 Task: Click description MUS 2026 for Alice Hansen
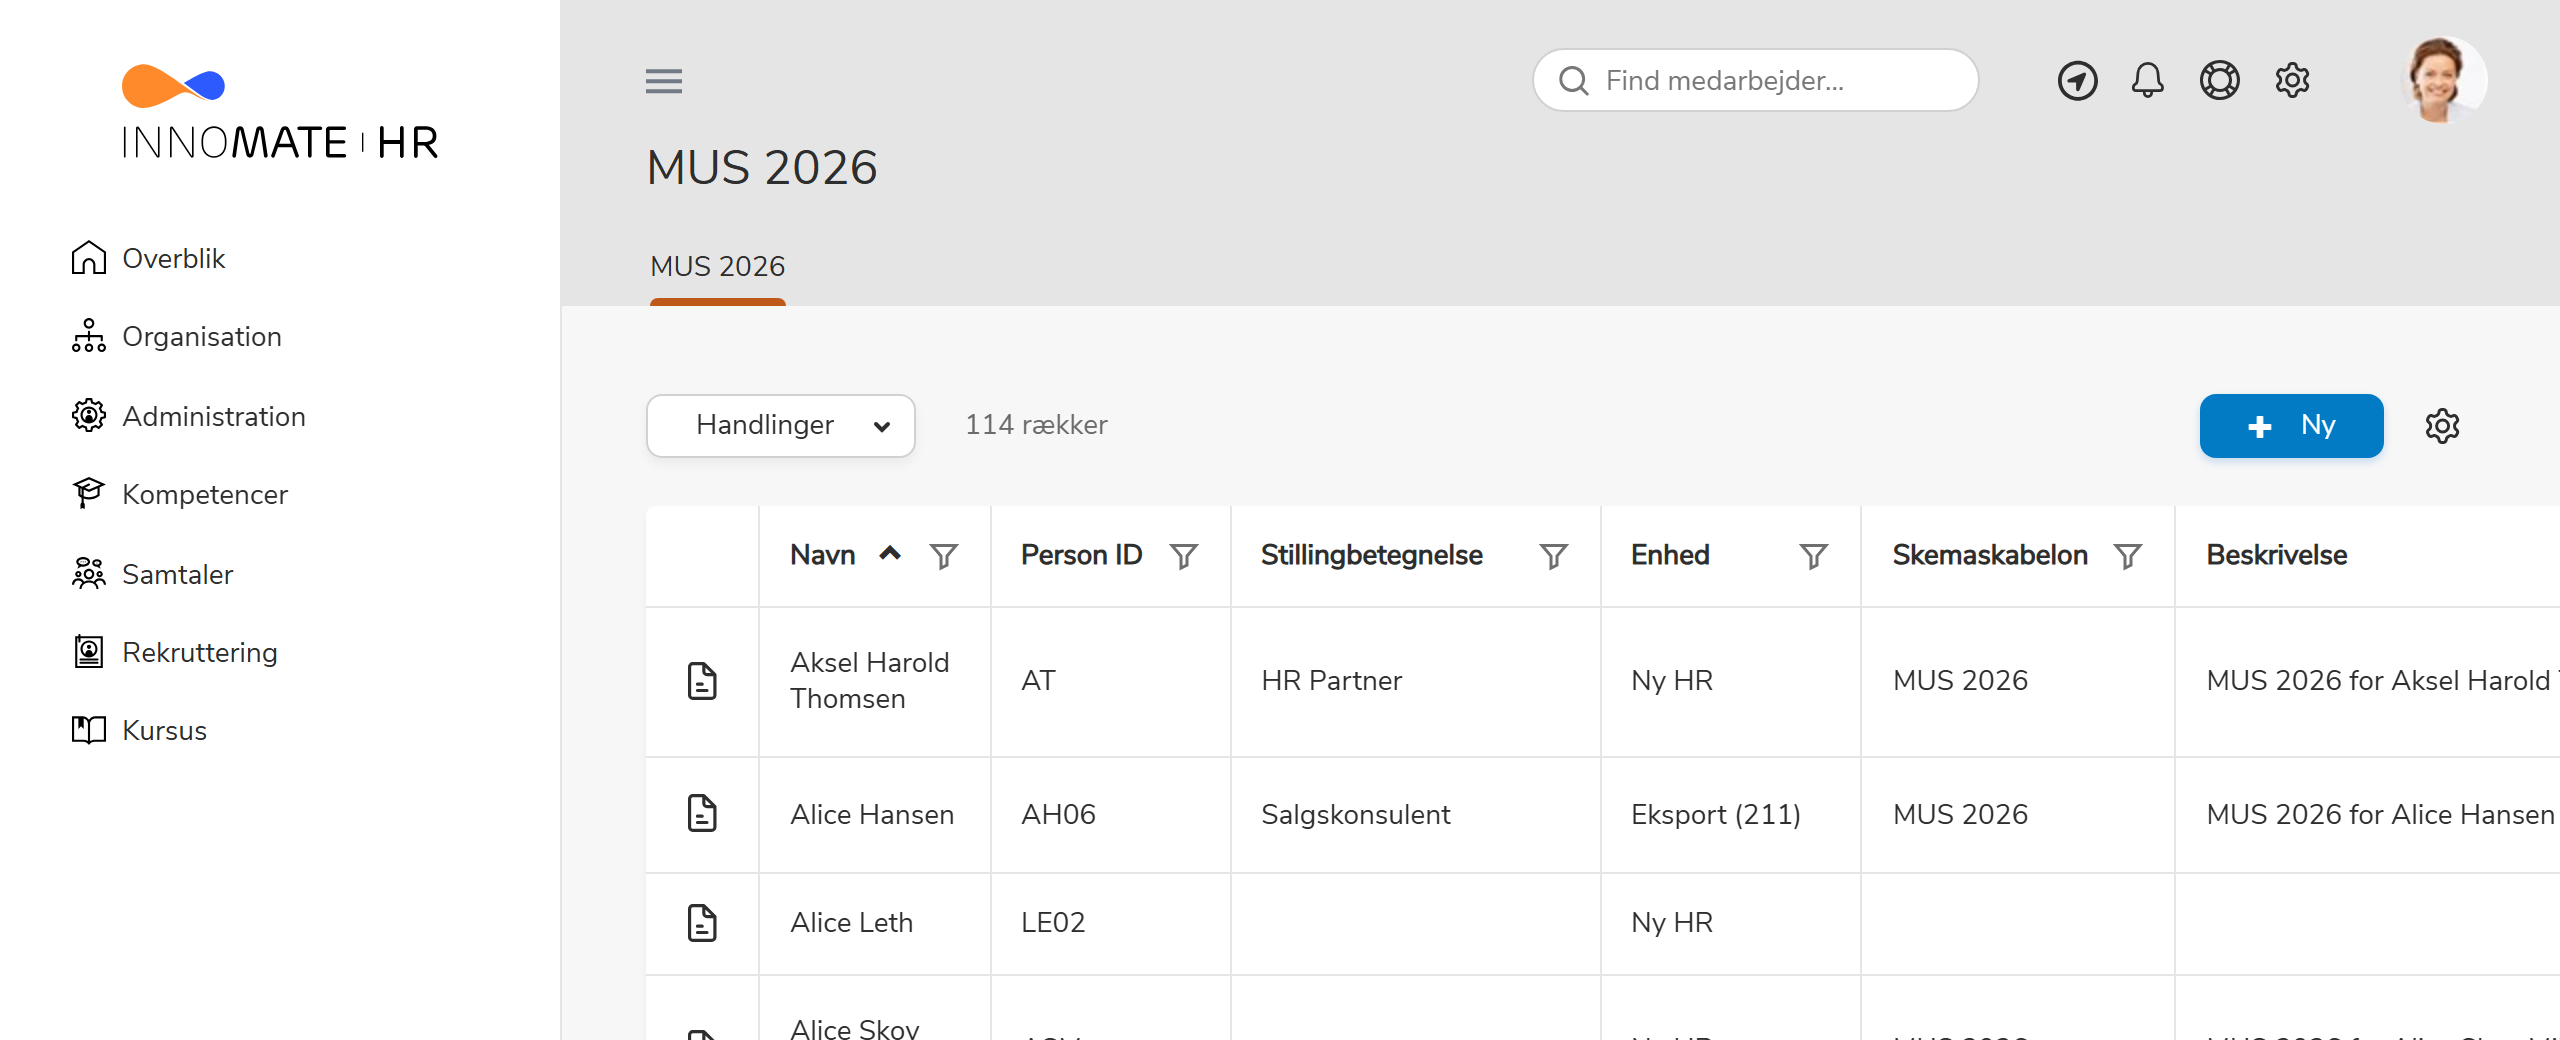point(2381,814)
